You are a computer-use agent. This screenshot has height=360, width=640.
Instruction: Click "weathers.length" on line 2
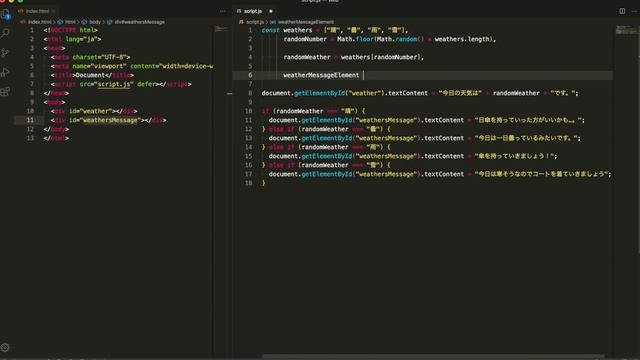tap(462, 39)
